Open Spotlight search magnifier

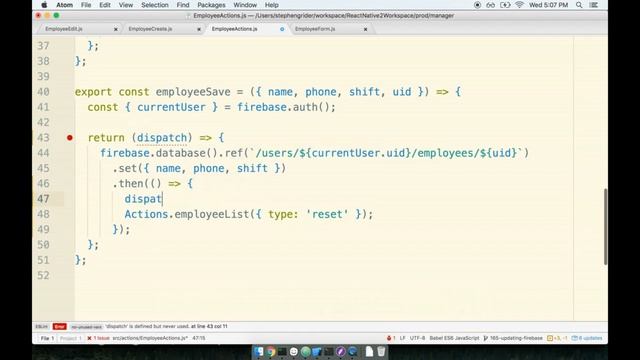click(x=579, y=5)
